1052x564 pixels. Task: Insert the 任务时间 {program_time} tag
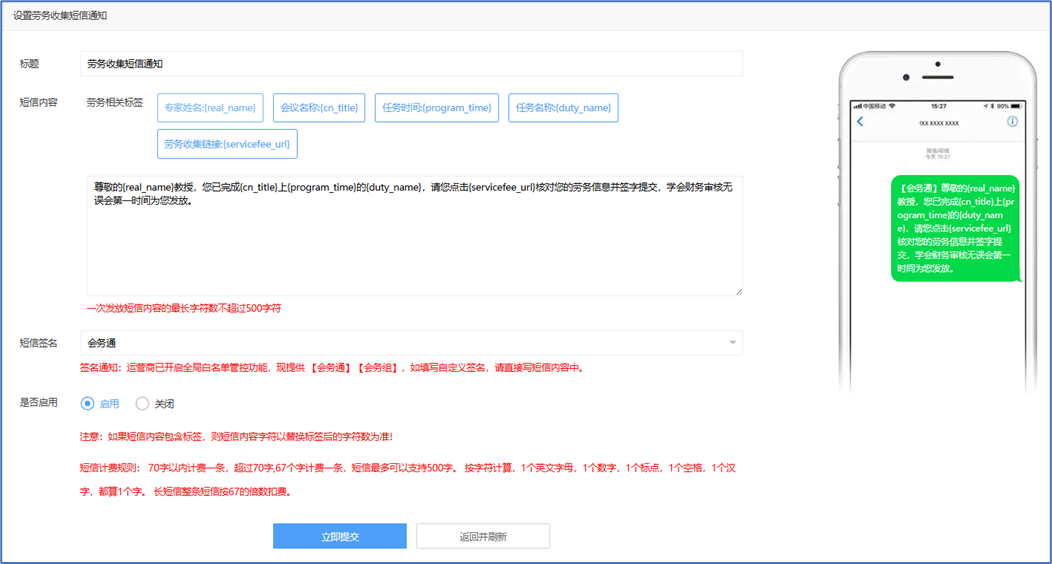point(437,108)
